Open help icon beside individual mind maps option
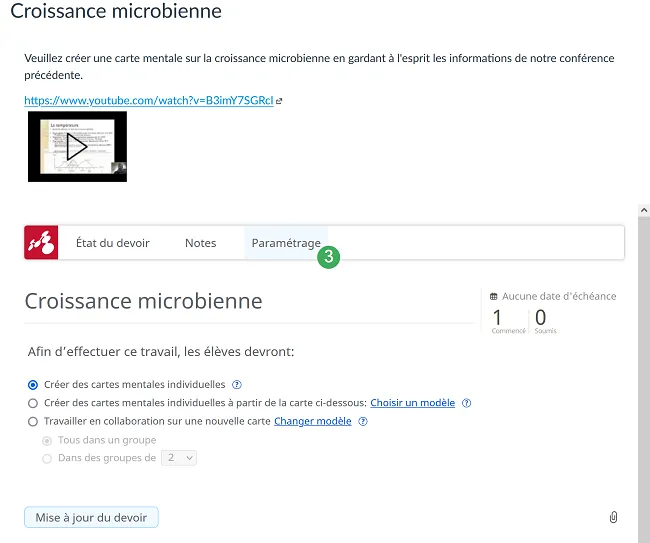 coord(237,385)
